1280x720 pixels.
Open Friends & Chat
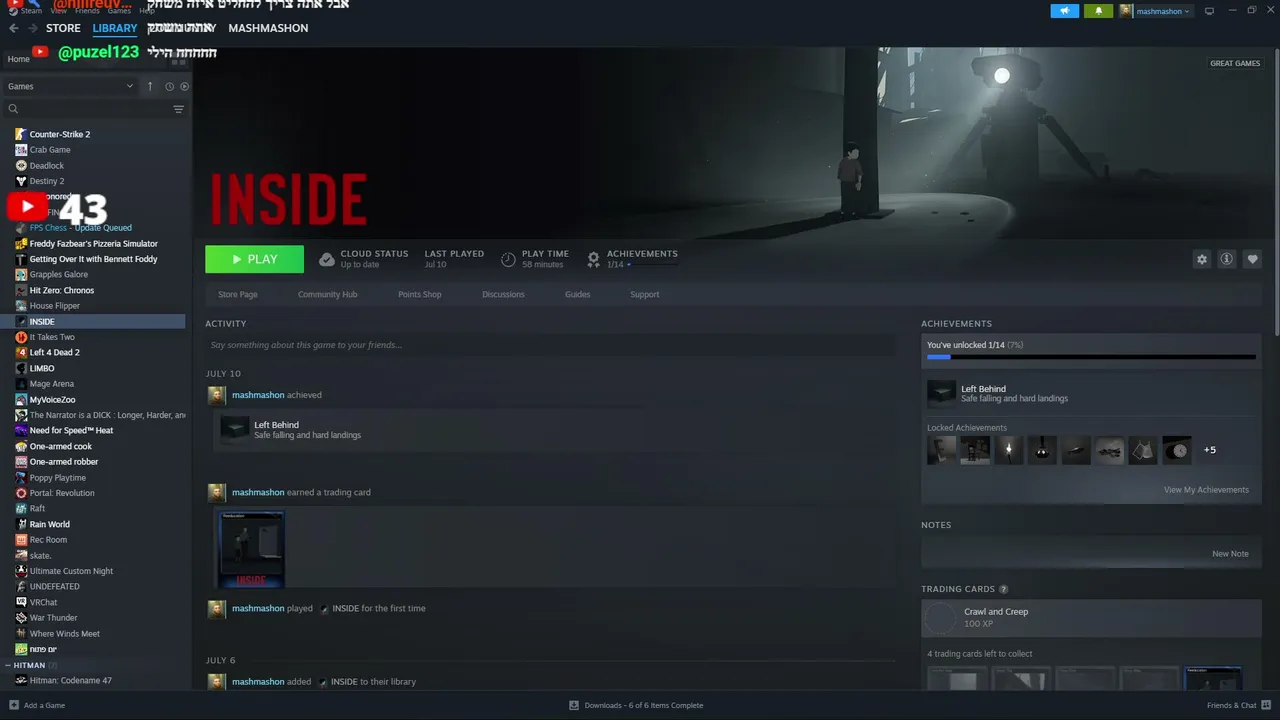pyautogui.click(x=1238, y=705)
